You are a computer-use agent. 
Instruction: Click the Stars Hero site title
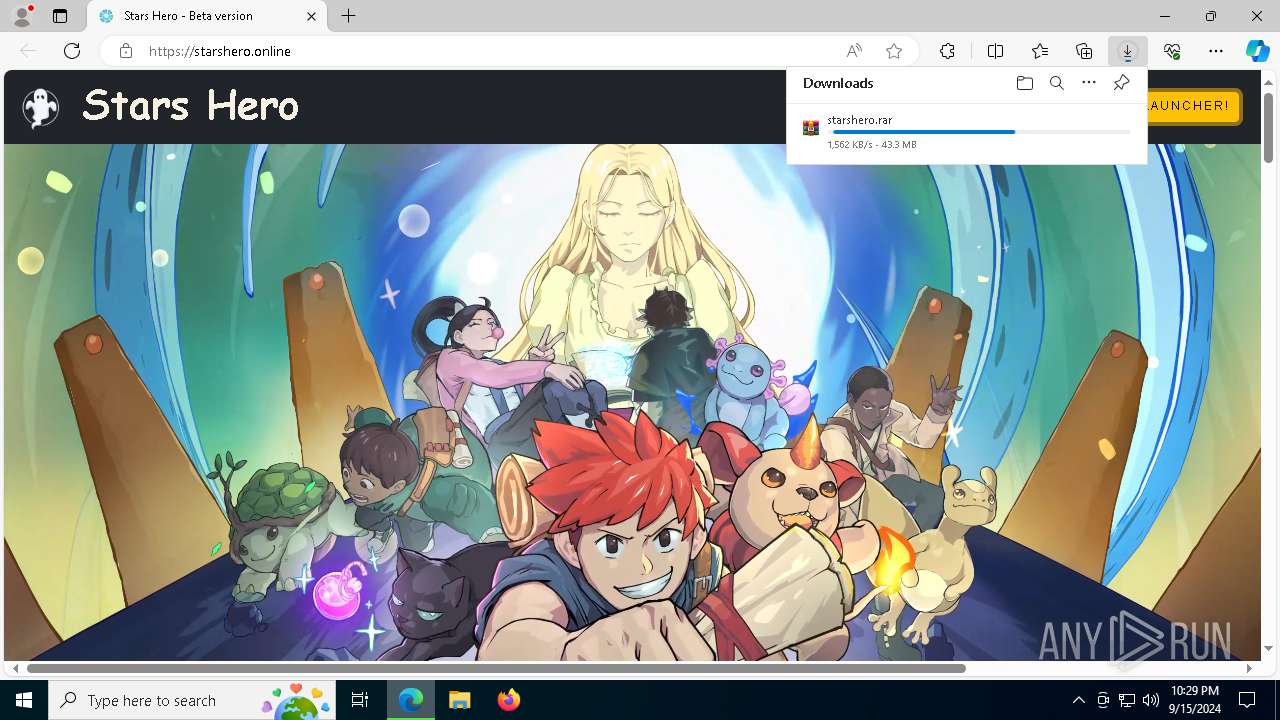coord(190,105)
